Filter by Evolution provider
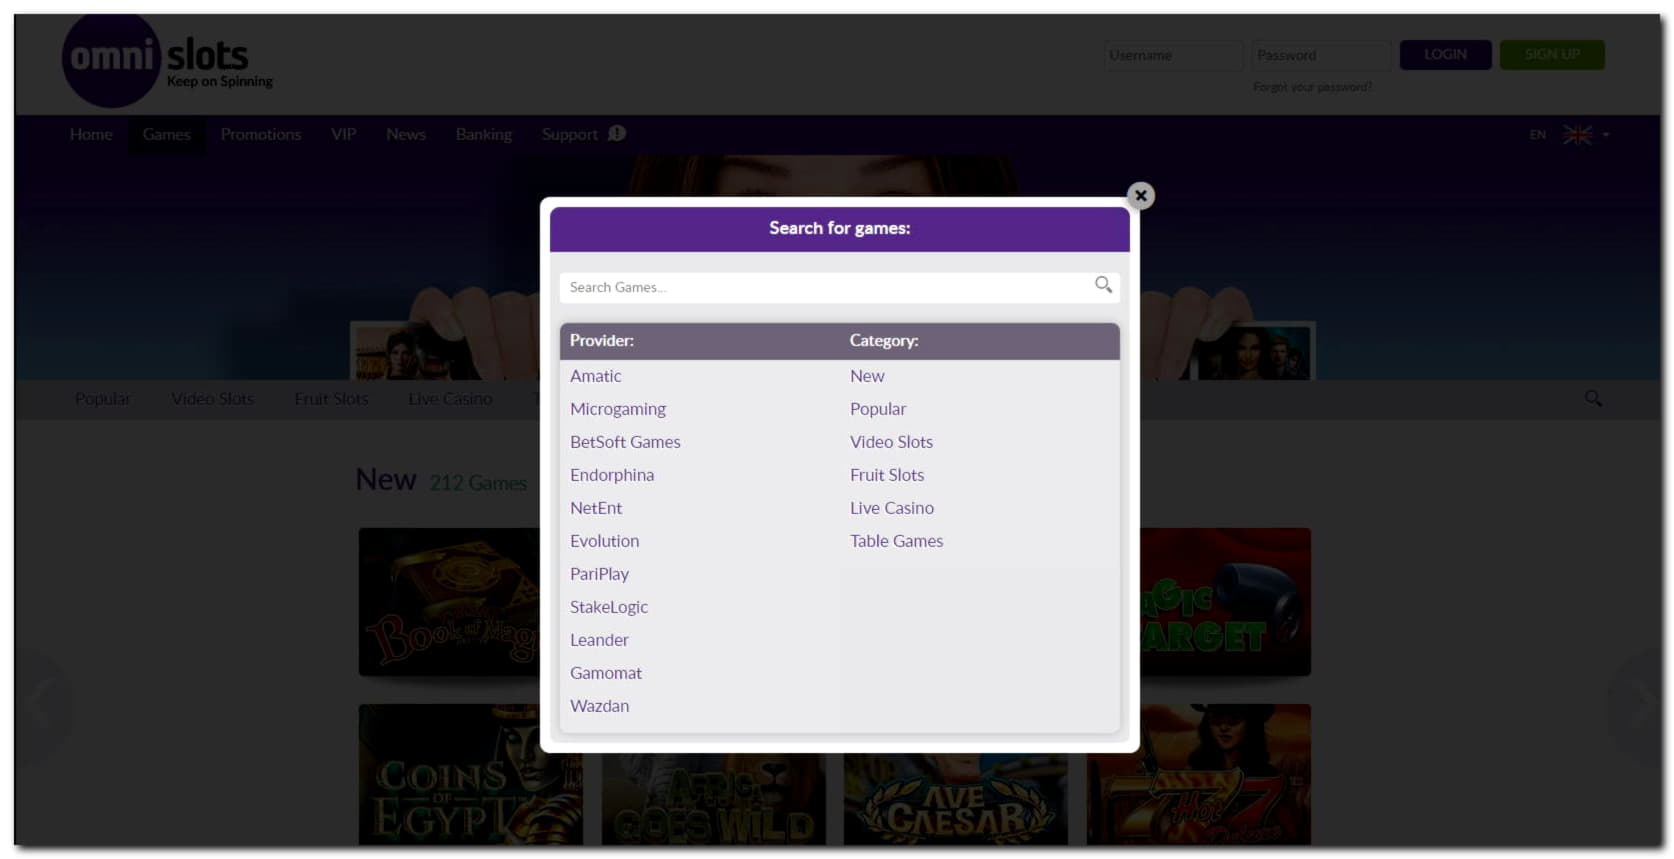This screenshot has height=859, width=1674. point(604,541)
